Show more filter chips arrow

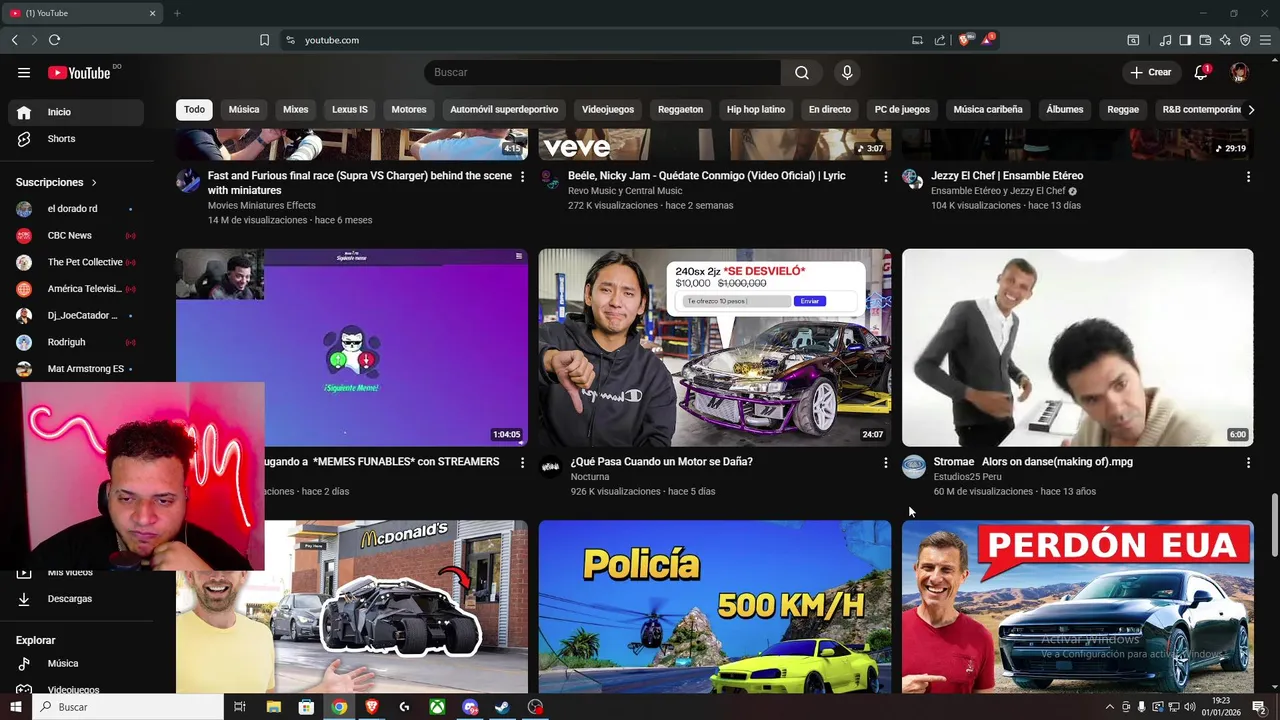click(x=1251, y=110)
